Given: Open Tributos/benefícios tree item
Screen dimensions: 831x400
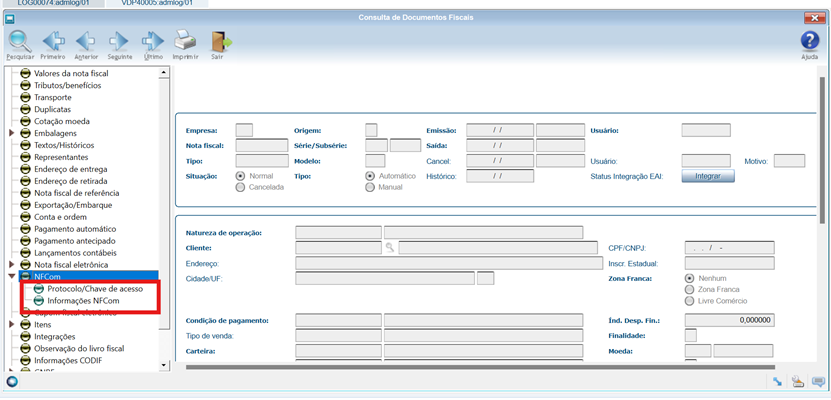Looking at the screenshot, I should point(67,85).
